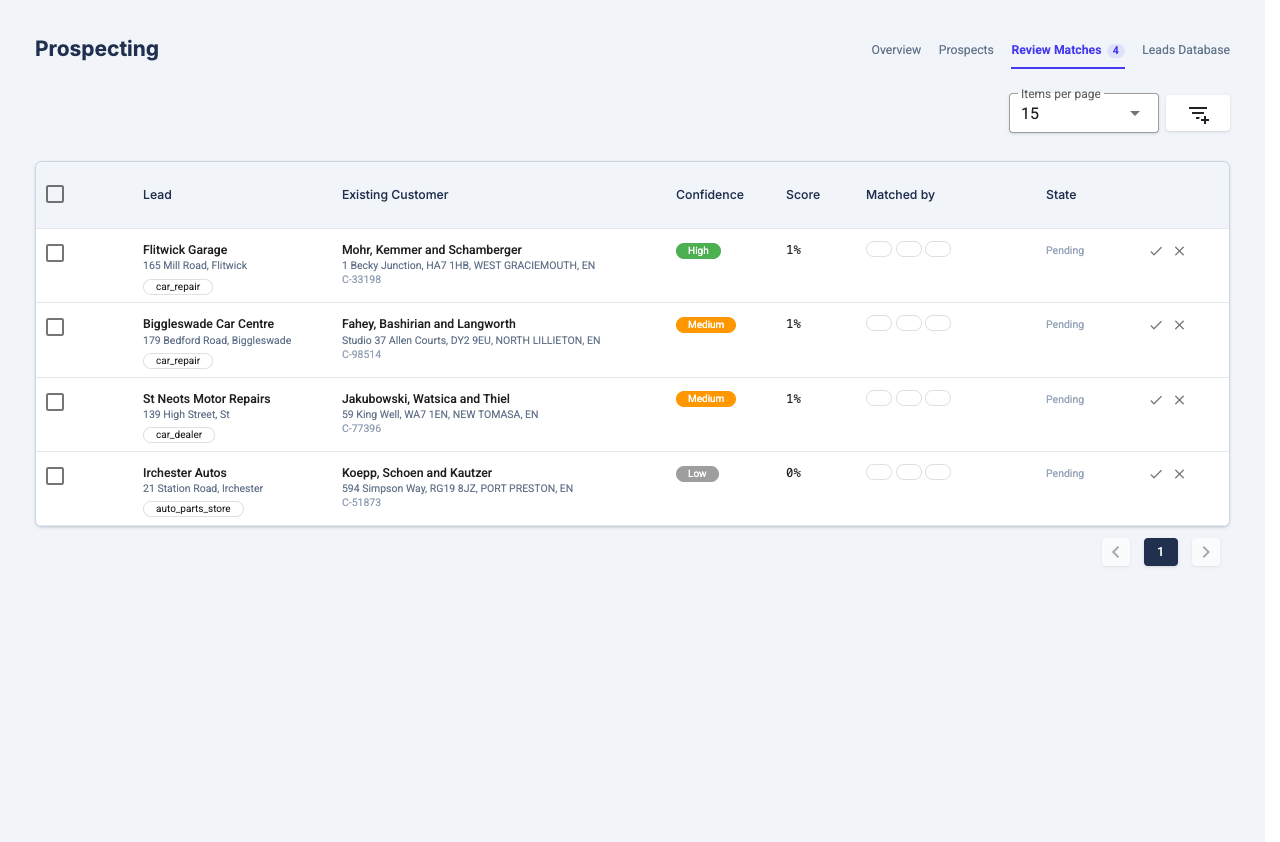
Task: Reject the Irchester Autos match
Action: pos(1180,474)
